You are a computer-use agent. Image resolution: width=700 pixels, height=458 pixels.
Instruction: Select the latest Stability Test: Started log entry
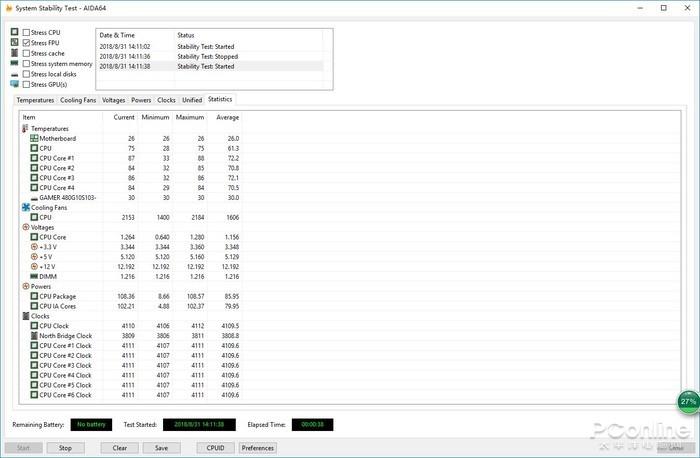click(210, 66)
